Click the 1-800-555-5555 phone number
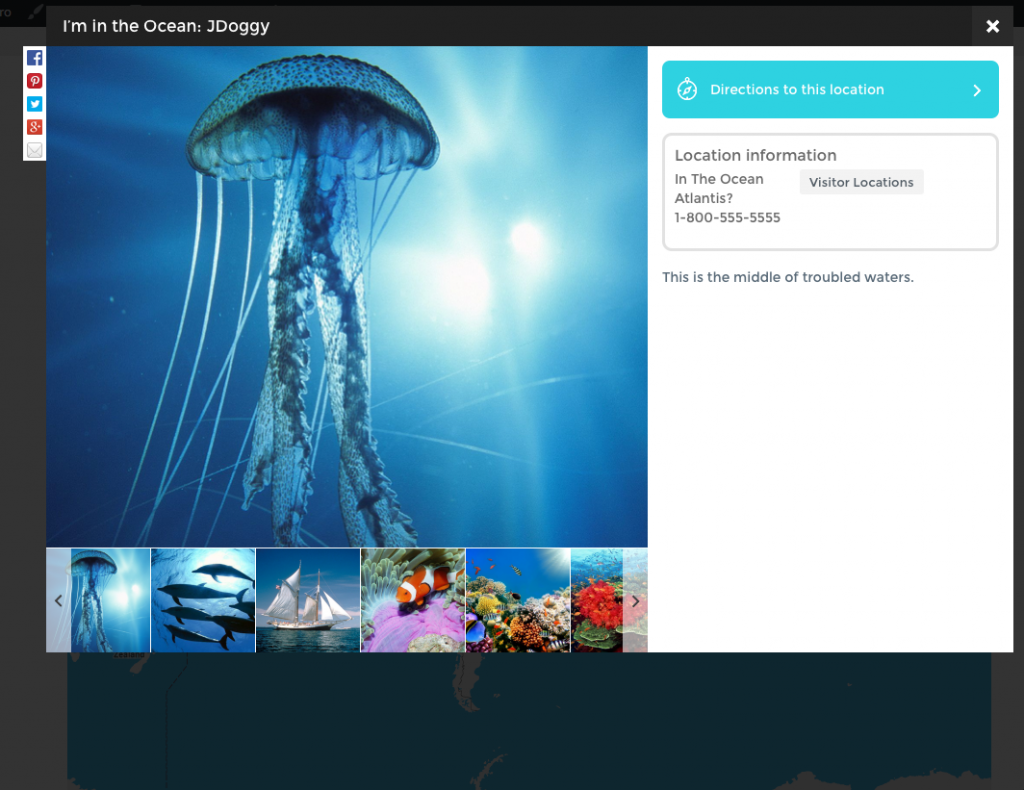1024x790 pixels. [x=727, y=217]
